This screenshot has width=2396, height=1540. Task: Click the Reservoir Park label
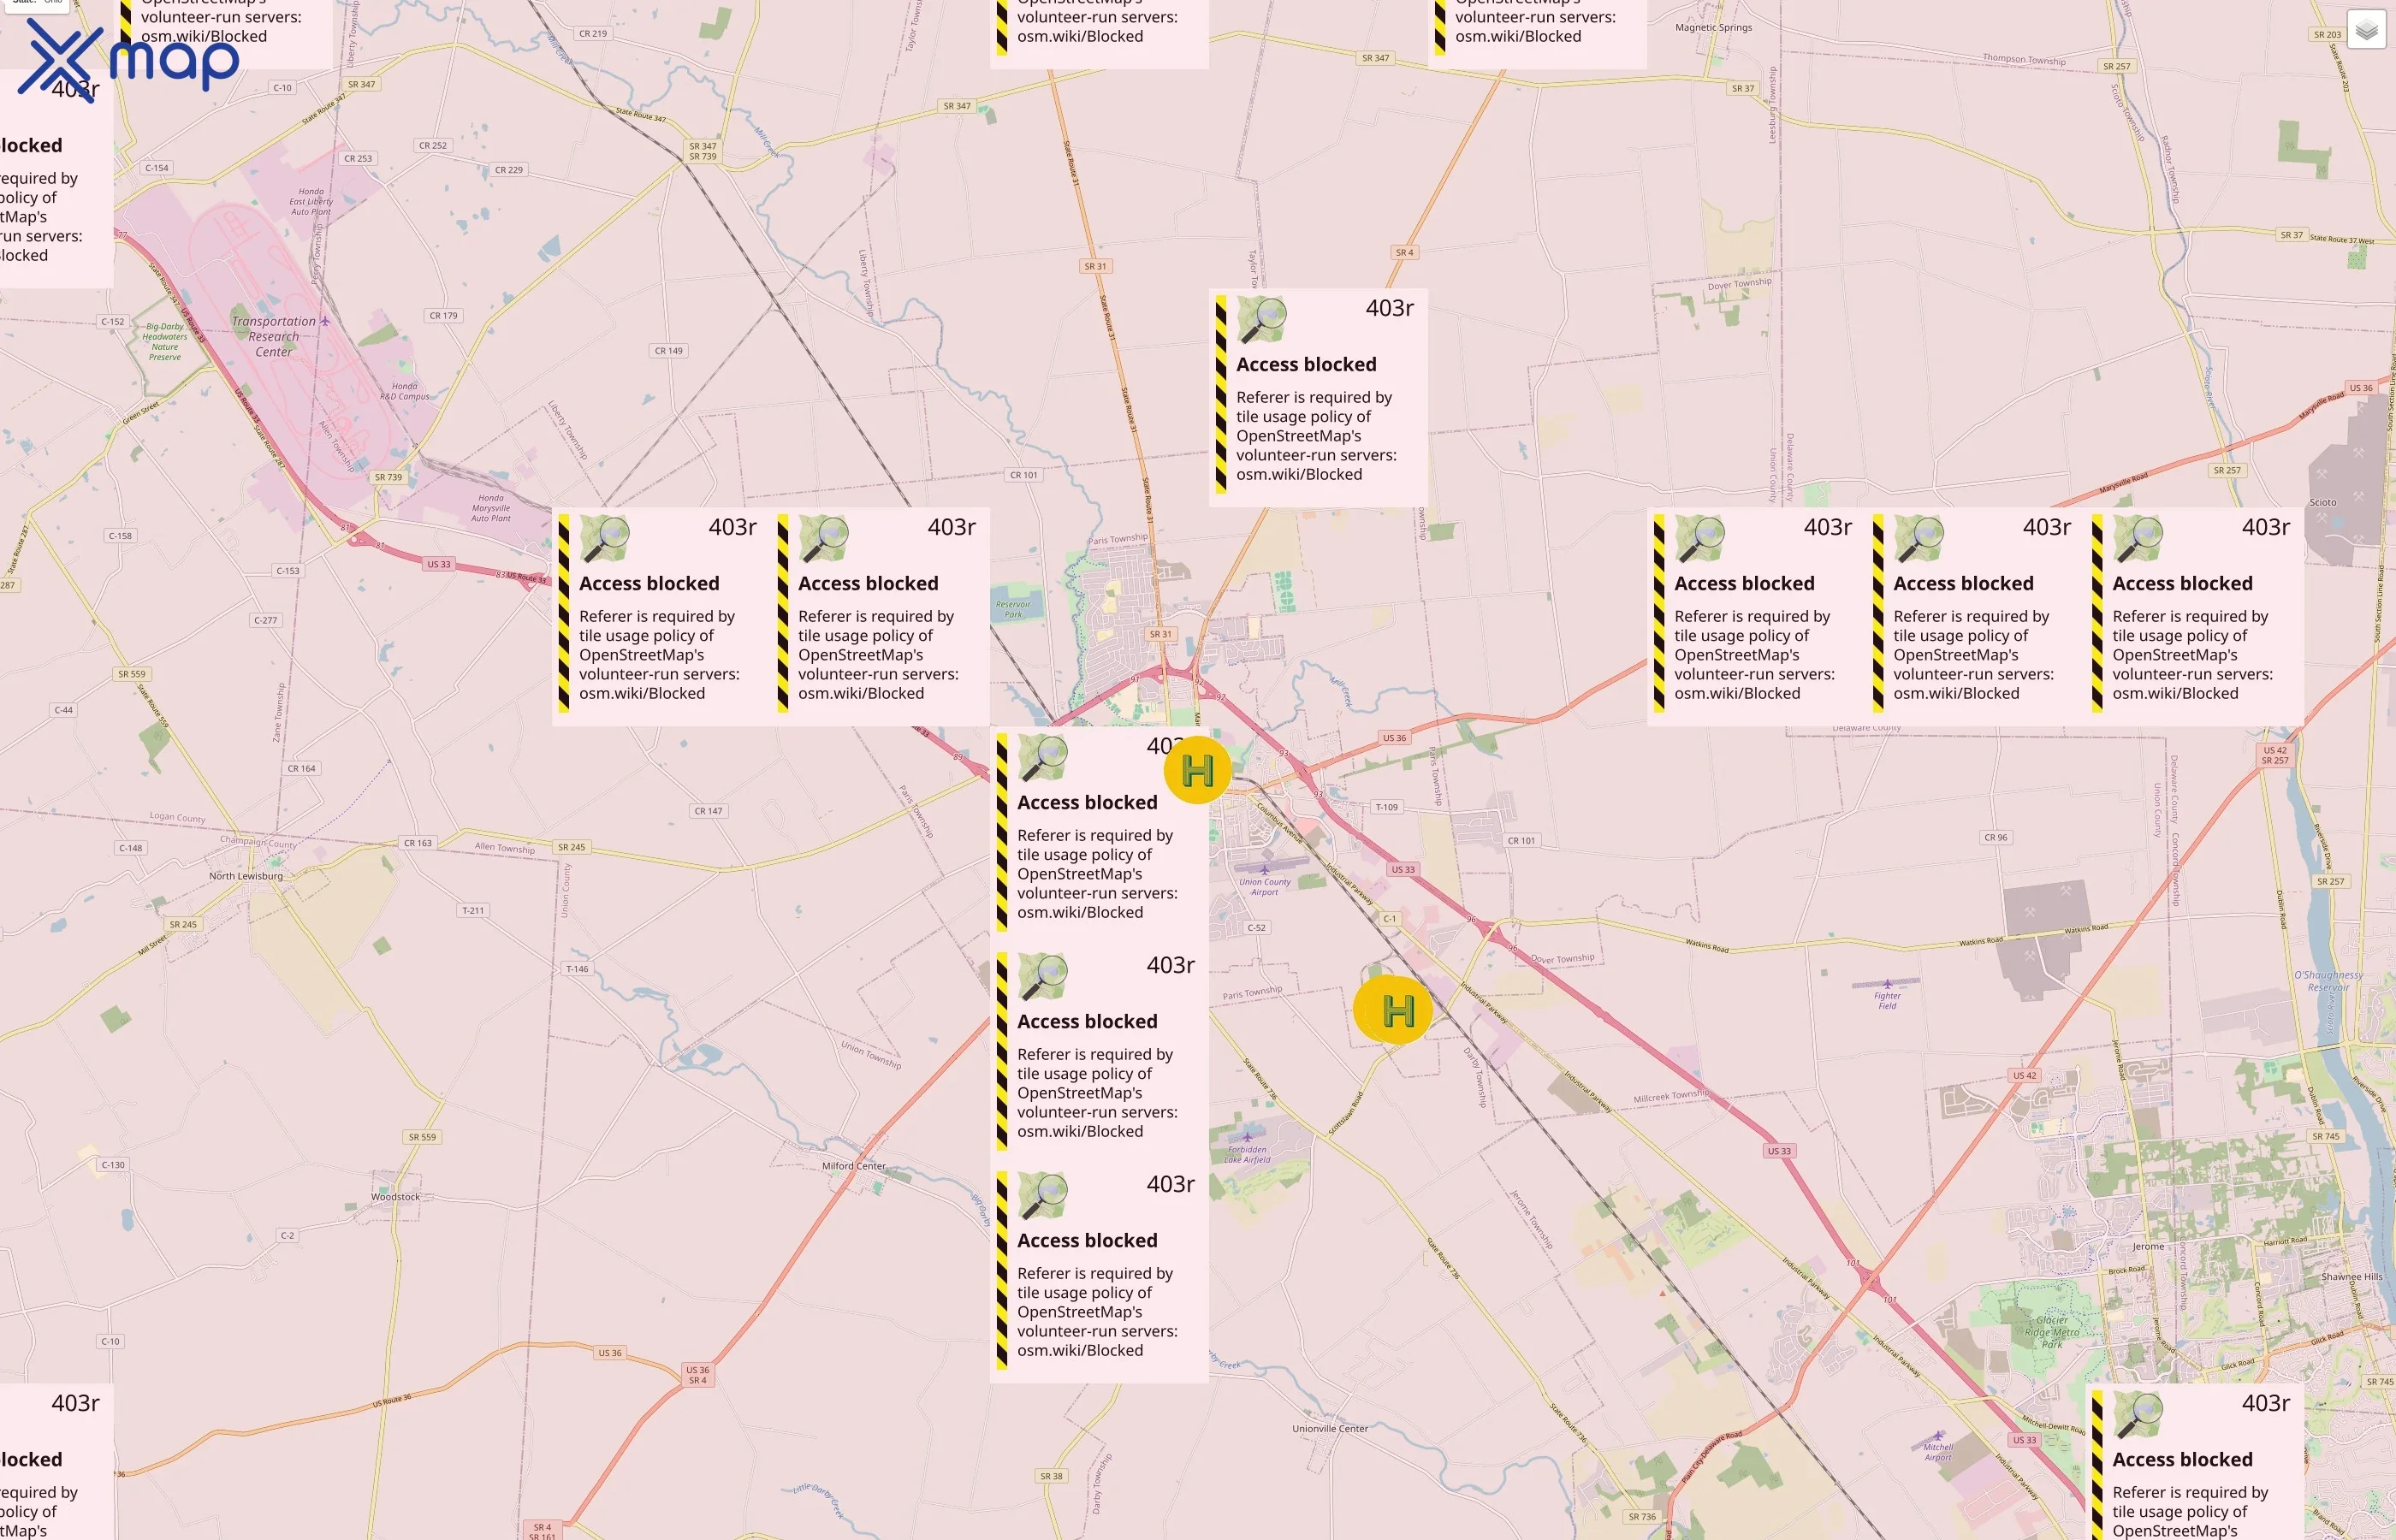(x=1013, y=609)
